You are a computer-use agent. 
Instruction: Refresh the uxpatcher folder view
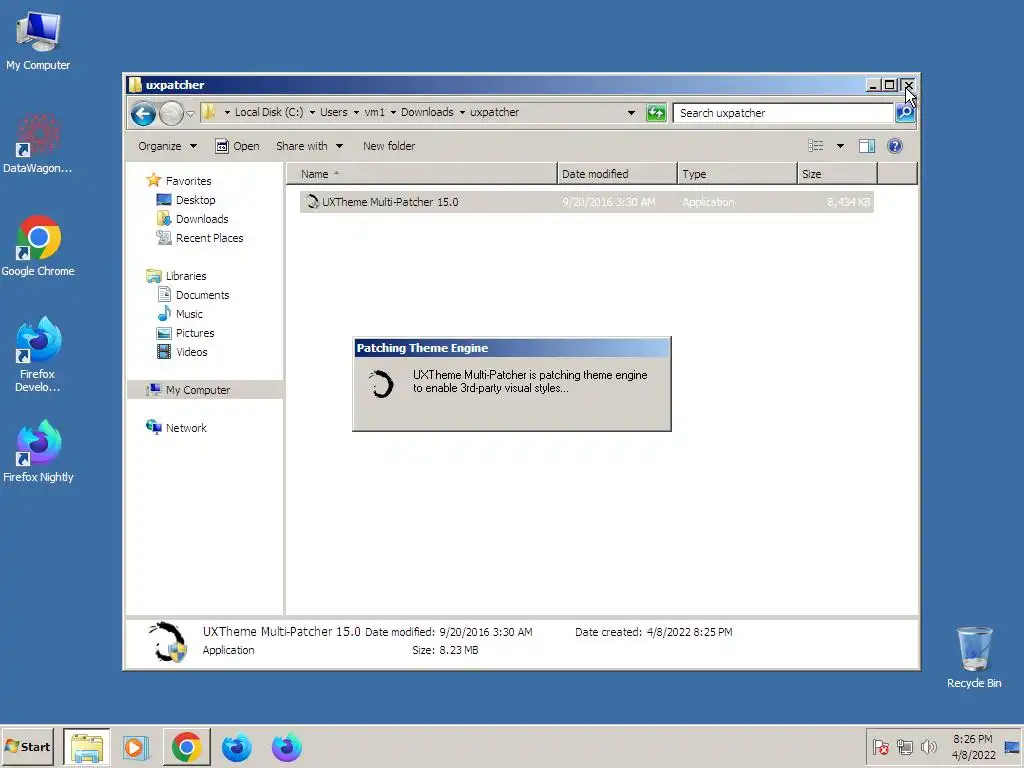(656, 113)
